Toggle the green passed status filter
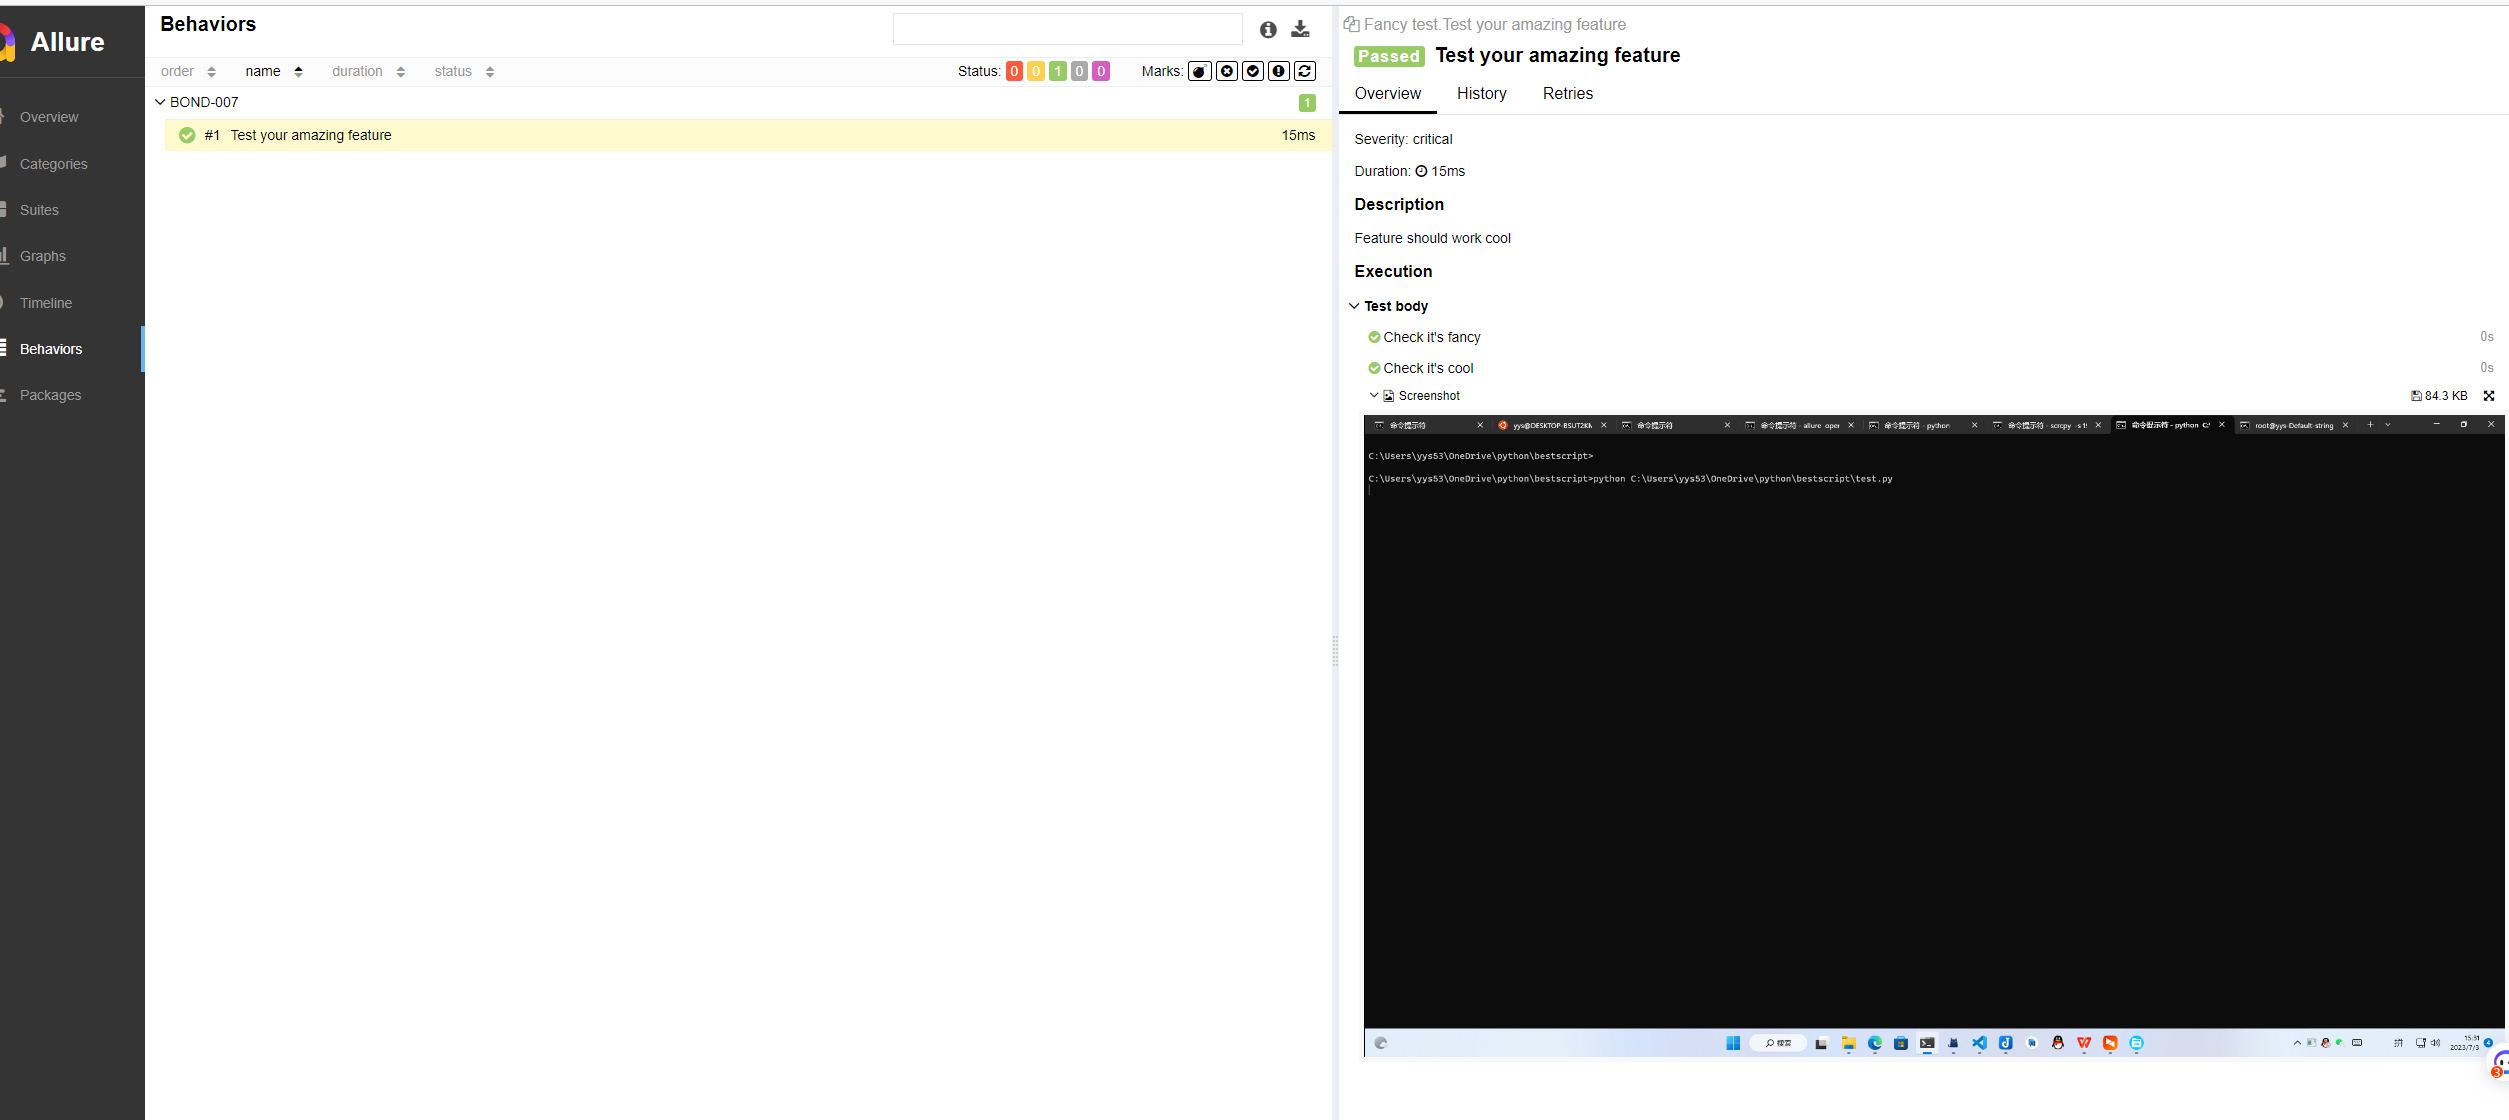This screenshot has height=1120, width=2509. [1057, 71]
